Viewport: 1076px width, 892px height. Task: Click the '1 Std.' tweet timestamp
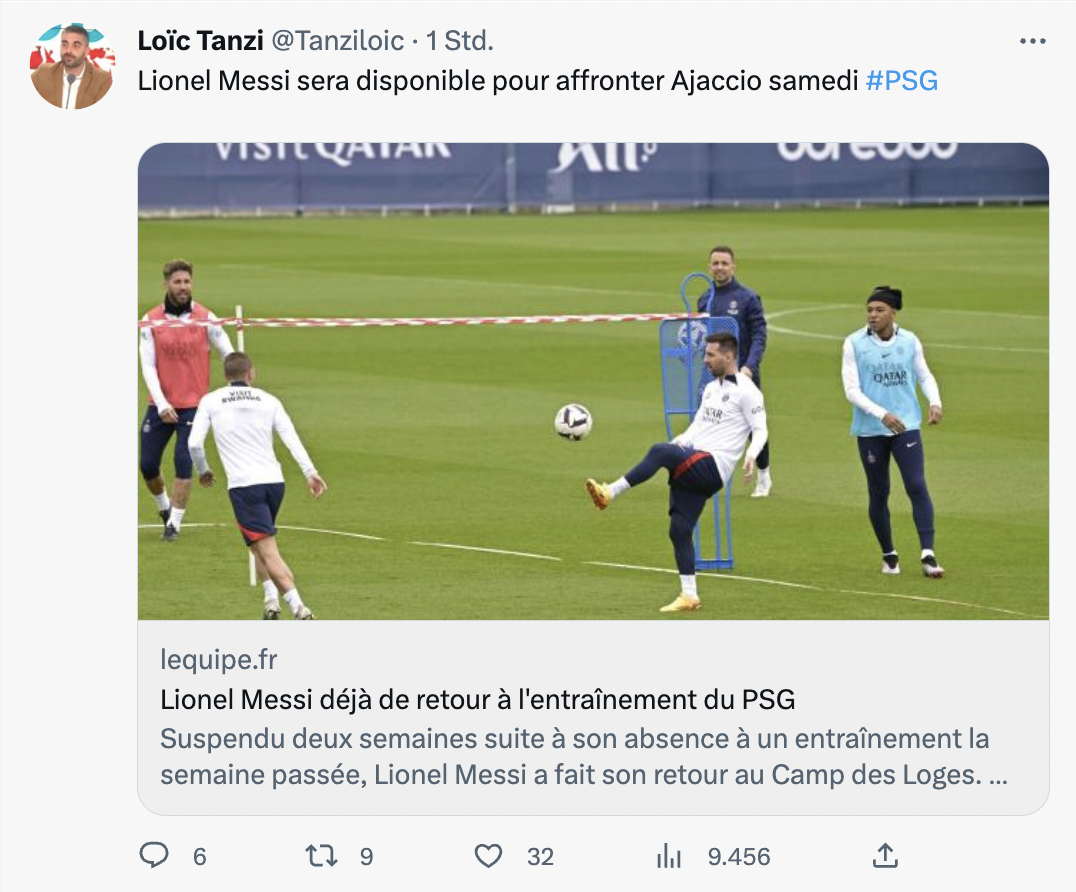click(x=460, y=41)
